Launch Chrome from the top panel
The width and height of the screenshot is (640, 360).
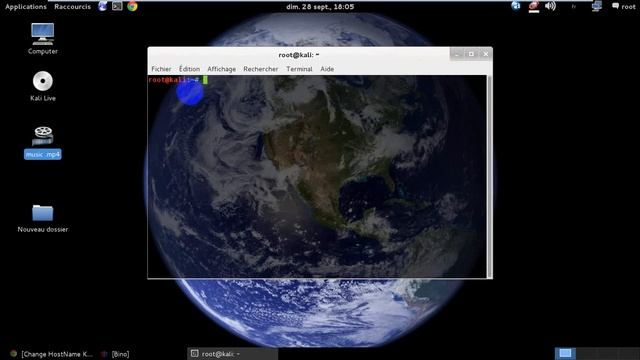(x=132, y=6)
